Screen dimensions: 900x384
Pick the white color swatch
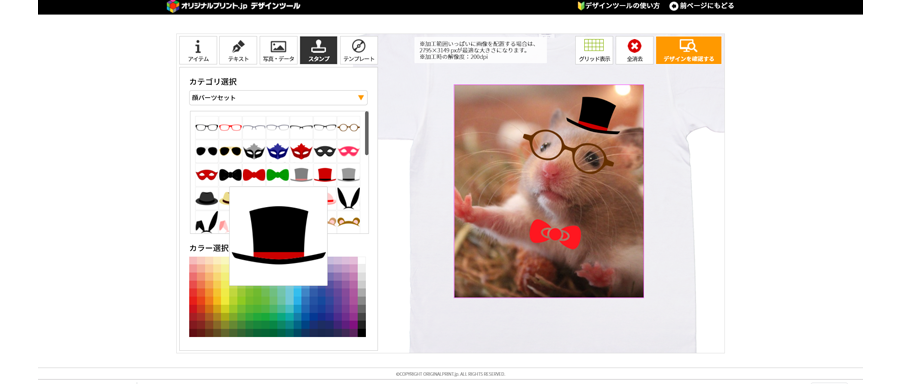point(362,261)
